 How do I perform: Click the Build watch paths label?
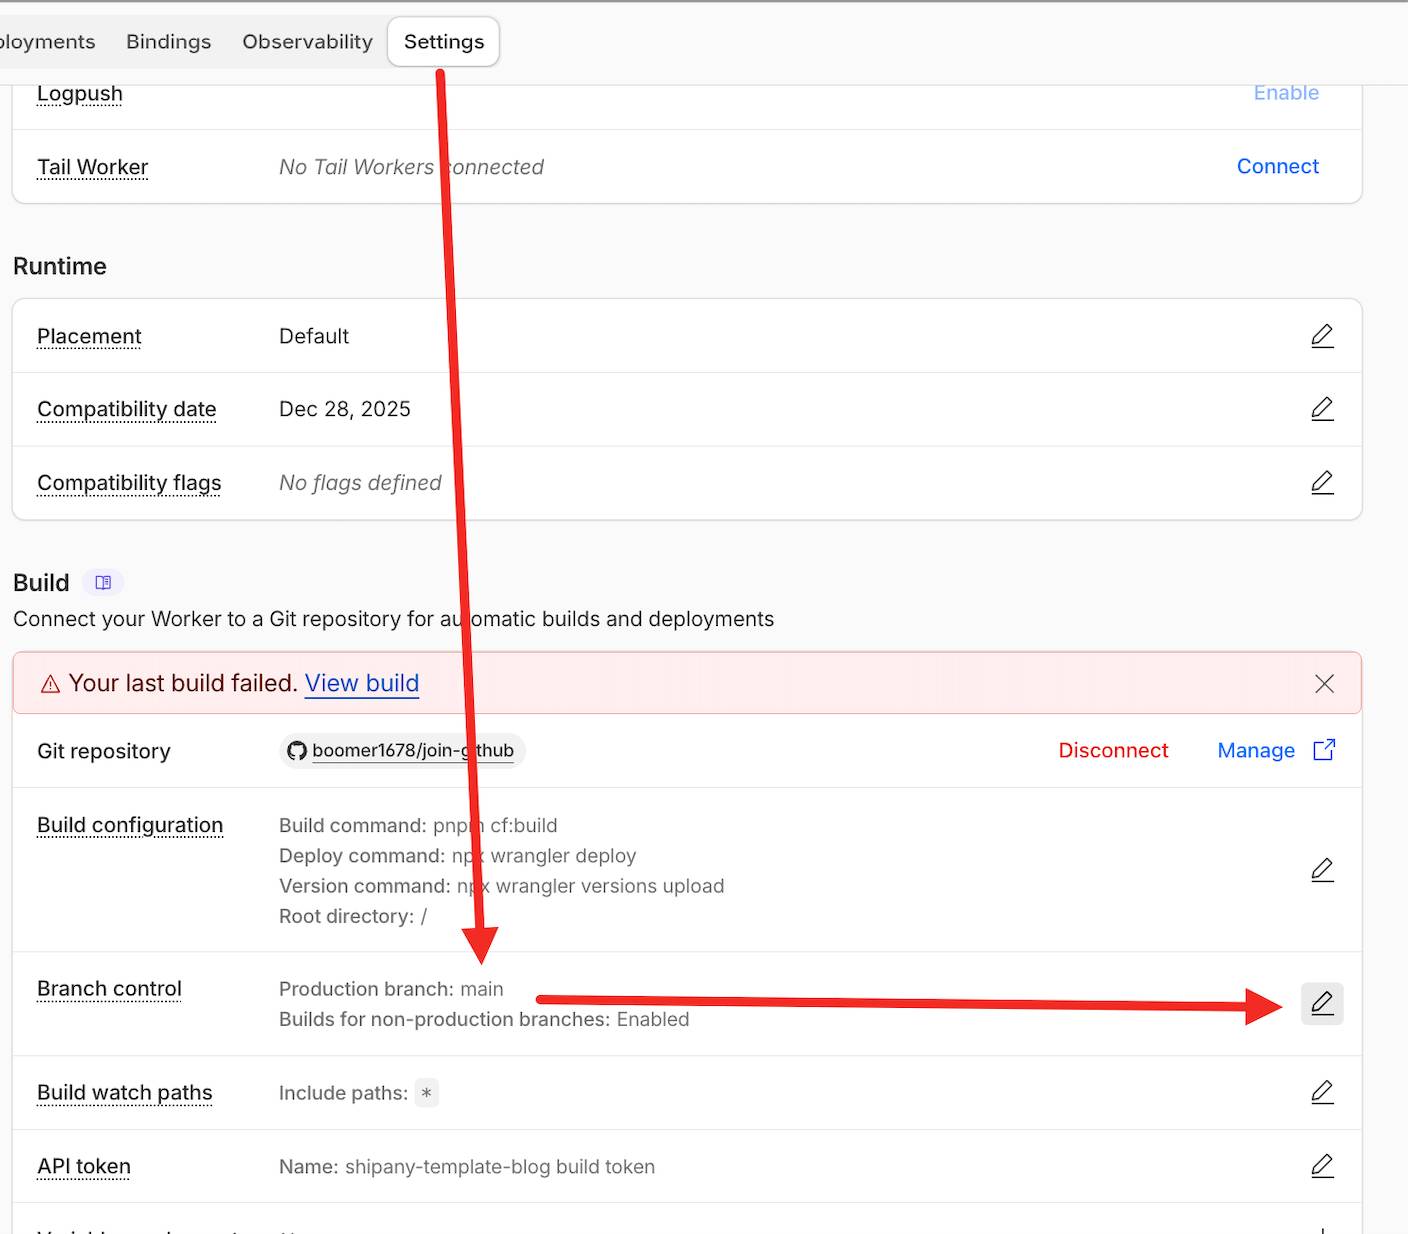click(x=125, y=1093)
